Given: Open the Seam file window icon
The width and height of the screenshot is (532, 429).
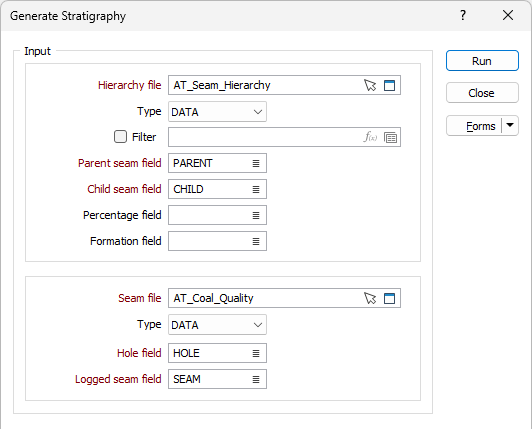Looking at the screenshot, I should click(389, 298).
